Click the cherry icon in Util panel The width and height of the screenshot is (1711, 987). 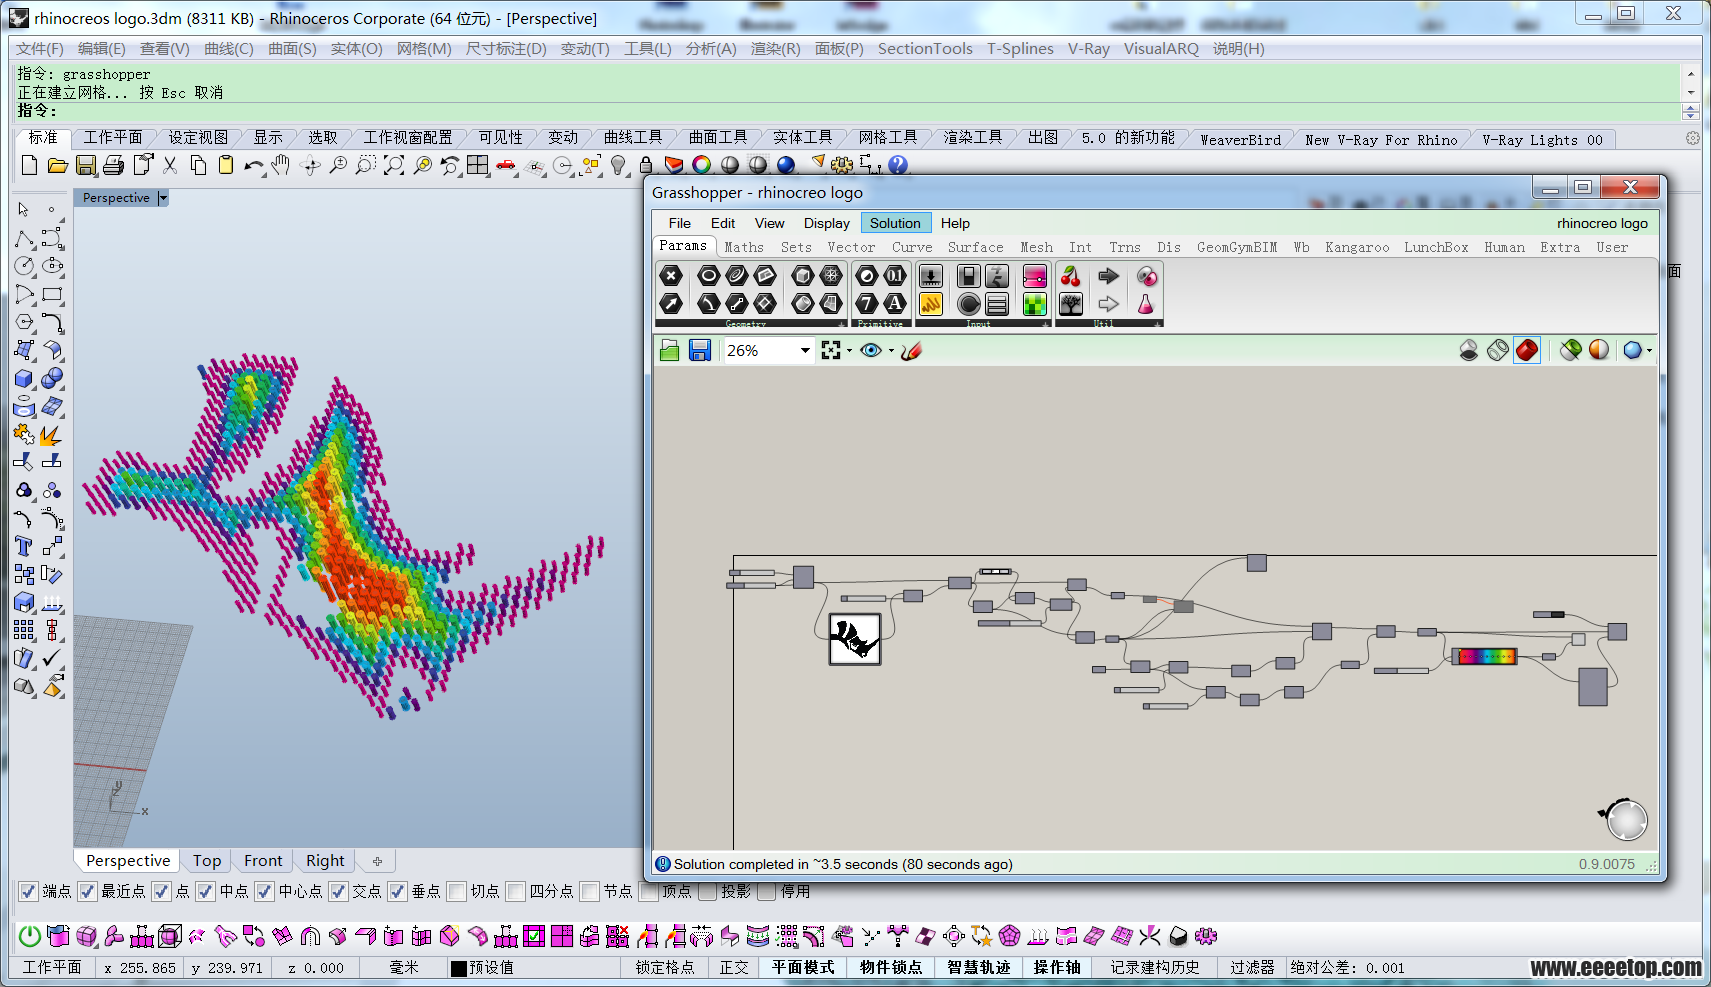(x=1071, y=276)
